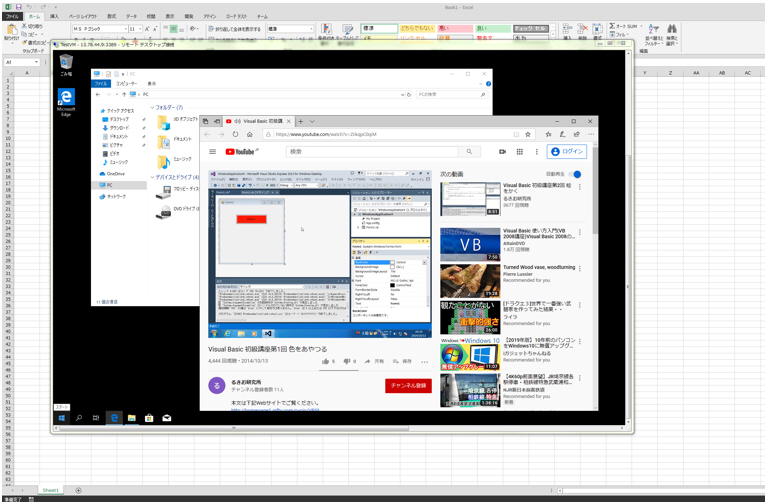Click the Windows Start button in remote desktop
Image resolution: width=766 pixels, height=503 pixels.
click(x=62, y=418)
